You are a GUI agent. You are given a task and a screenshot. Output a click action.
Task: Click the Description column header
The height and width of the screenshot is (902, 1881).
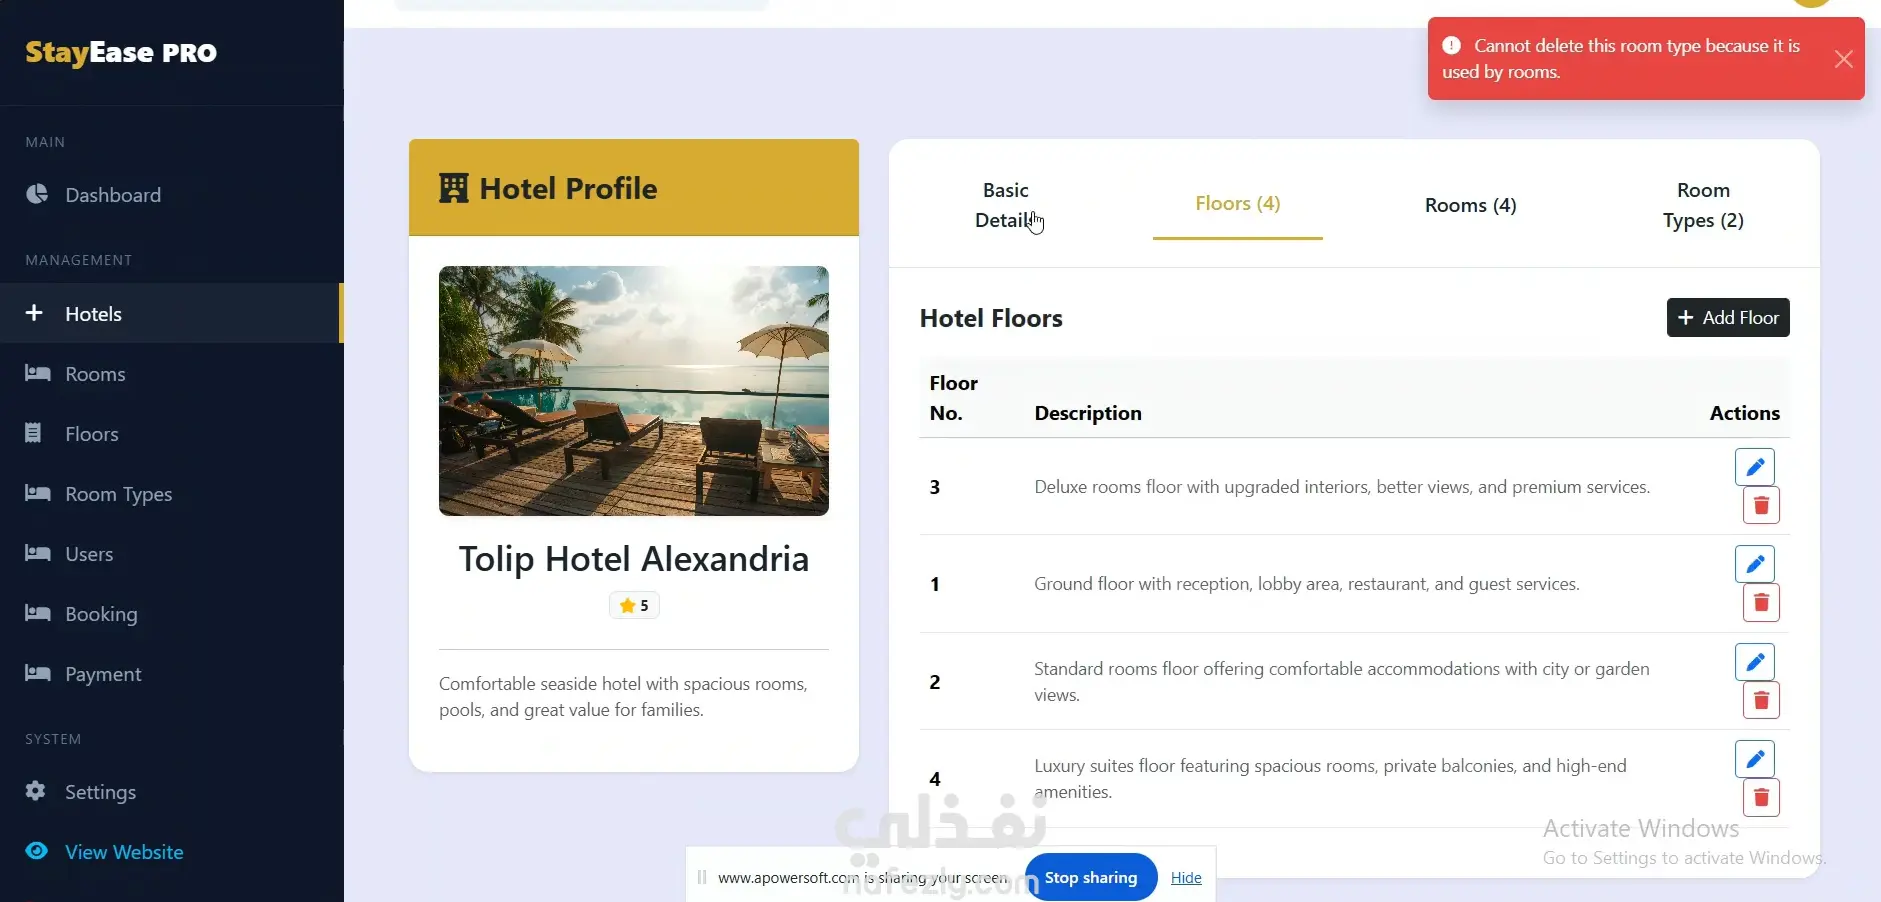tap(1088, 413)
